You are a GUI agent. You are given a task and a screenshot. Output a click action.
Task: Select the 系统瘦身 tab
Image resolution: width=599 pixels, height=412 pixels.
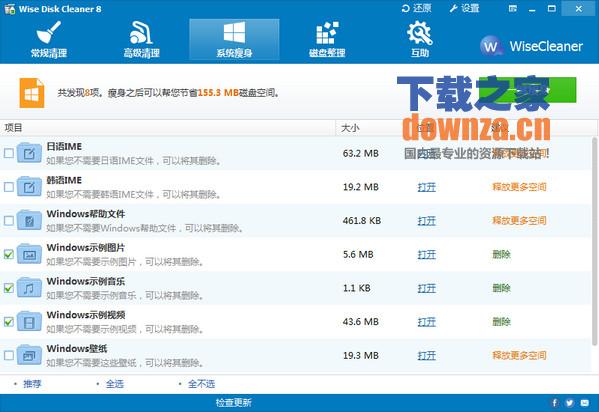coord(234,40)
